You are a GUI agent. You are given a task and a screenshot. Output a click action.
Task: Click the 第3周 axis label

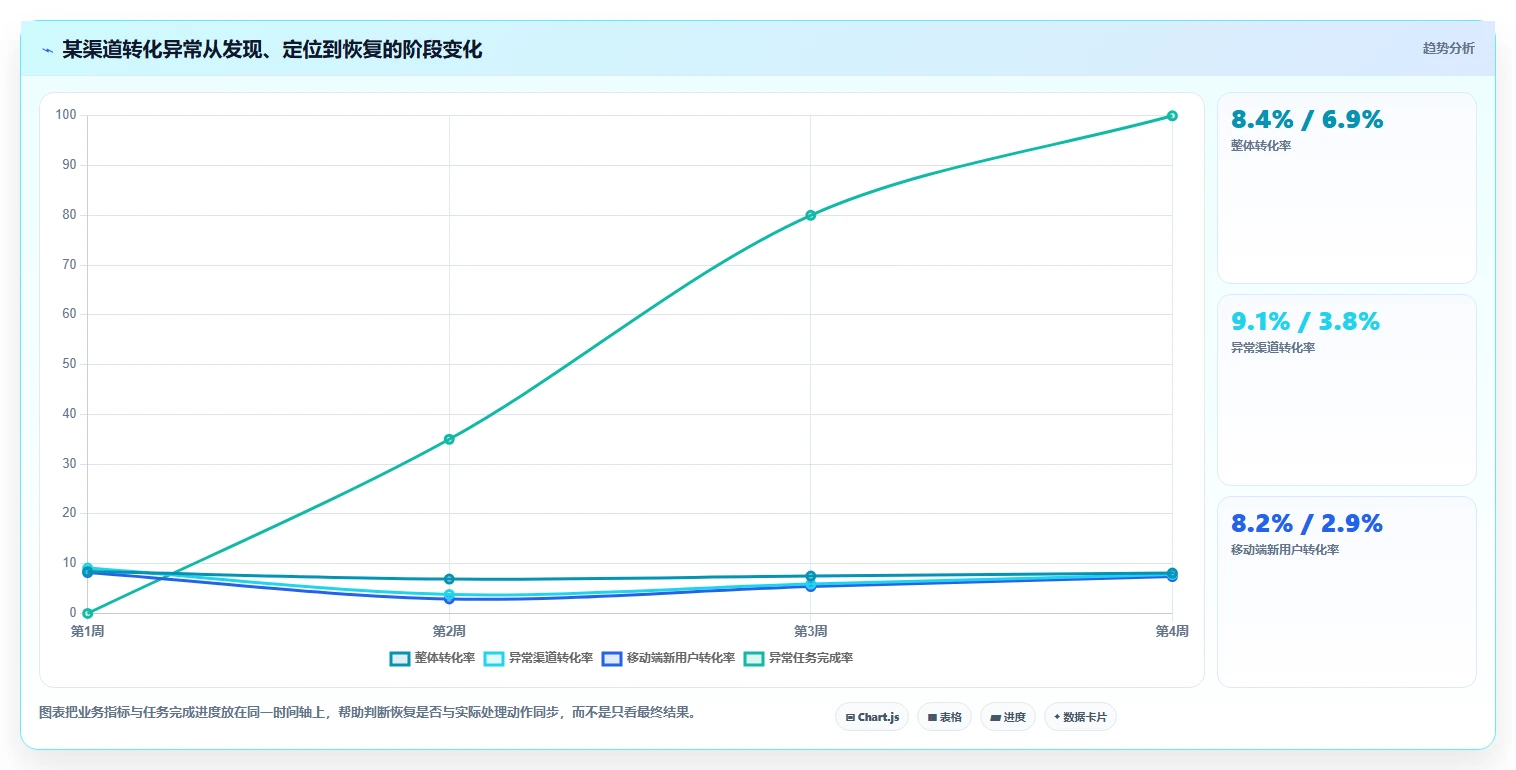point(810,631)
